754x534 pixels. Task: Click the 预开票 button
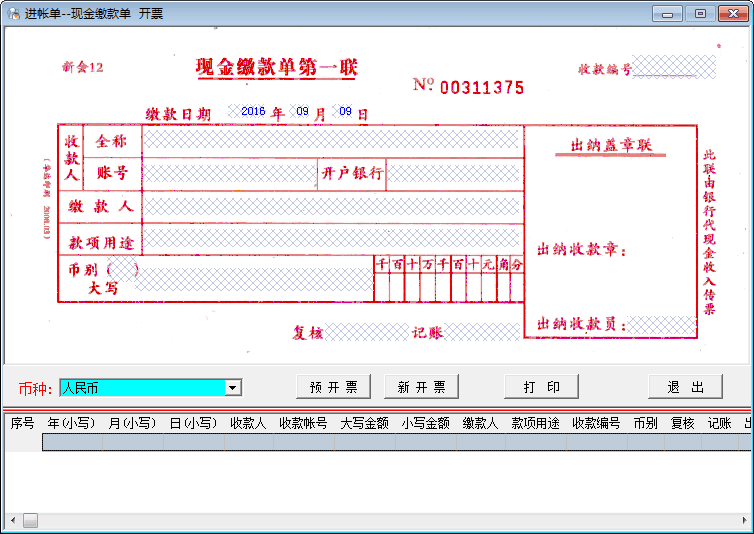click(x=333, y=387)
